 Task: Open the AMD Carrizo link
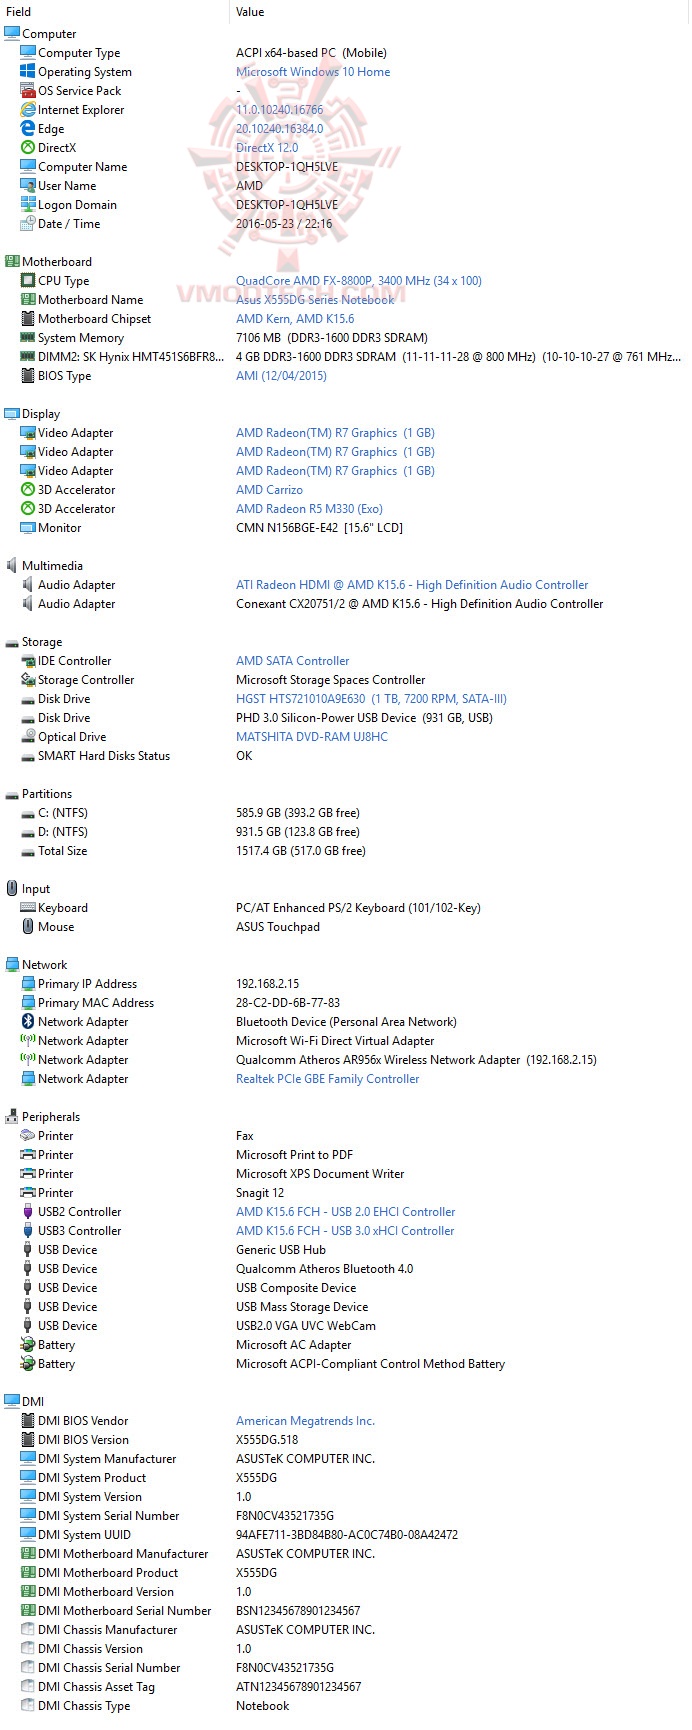[269, 490]
